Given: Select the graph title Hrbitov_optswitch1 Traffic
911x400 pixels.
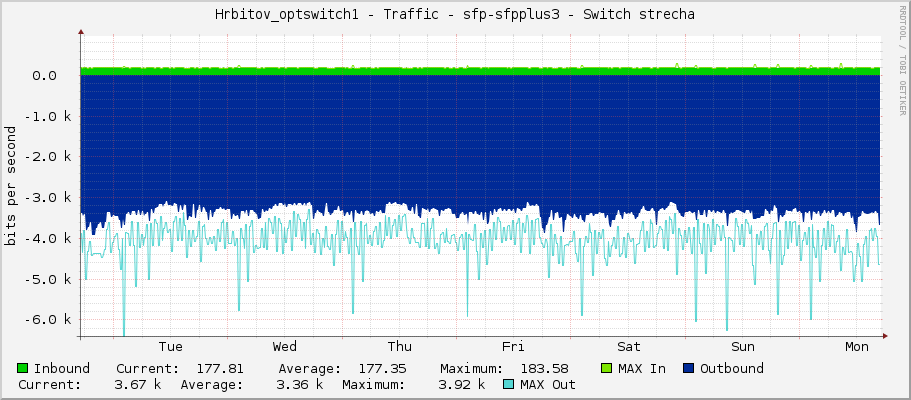Looking at the screenshot, I should coord(455,15).
